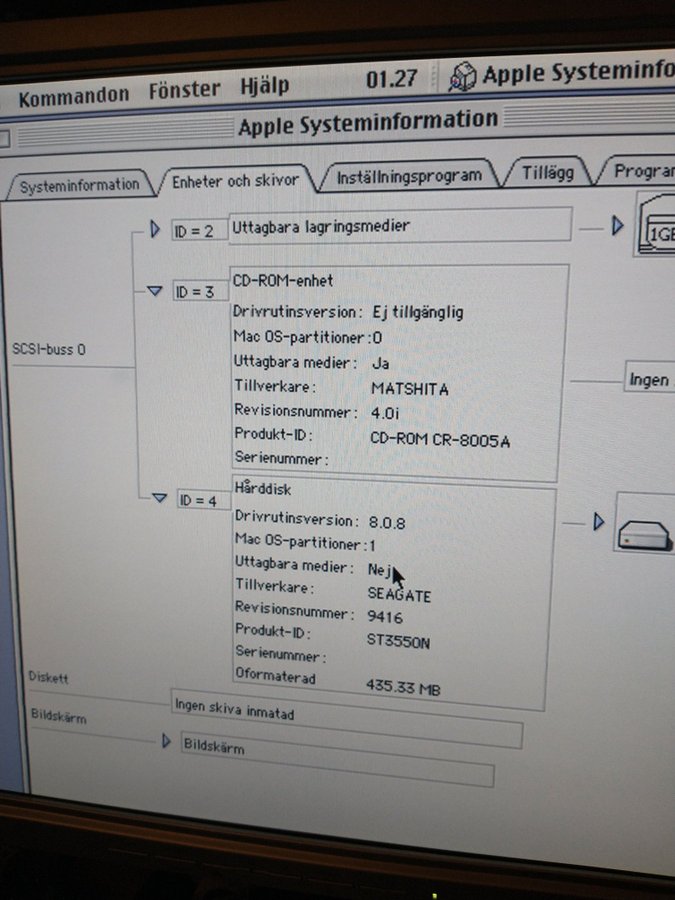This screenshot has width=675, height=900.
Task: Select the Enheter och skivor tab
Action: pos(235,181)
